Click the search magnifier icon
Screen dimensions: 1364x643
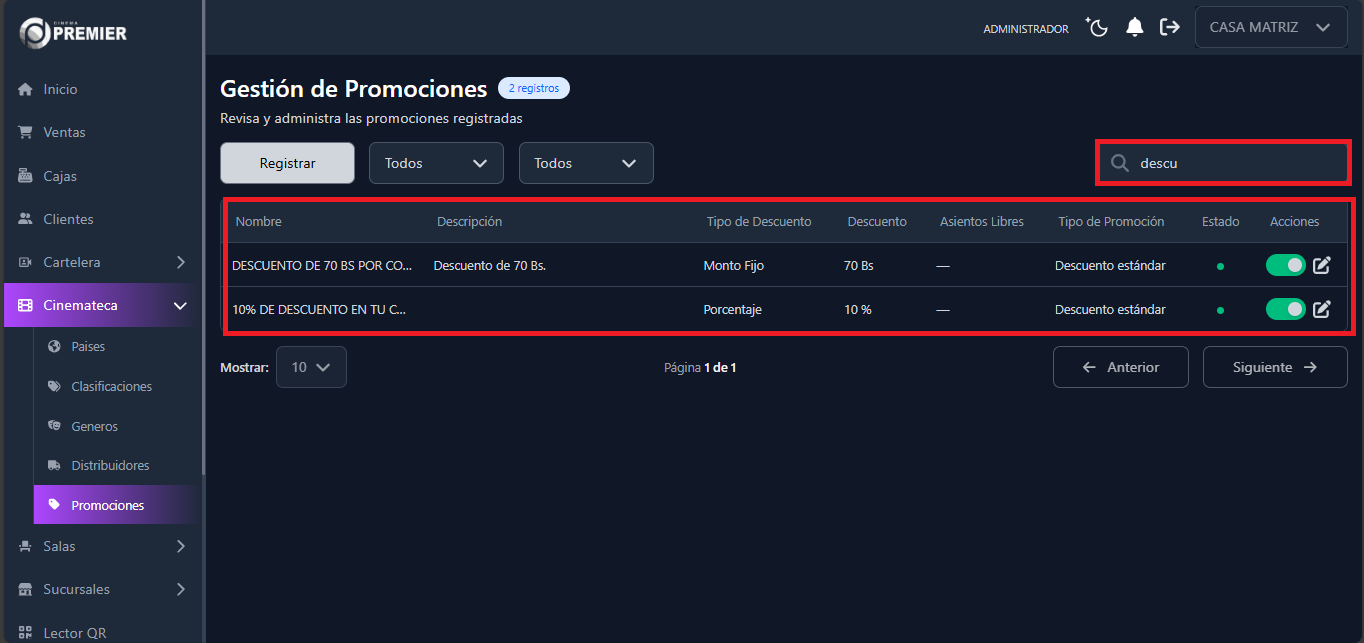[x=1120, y=163]
